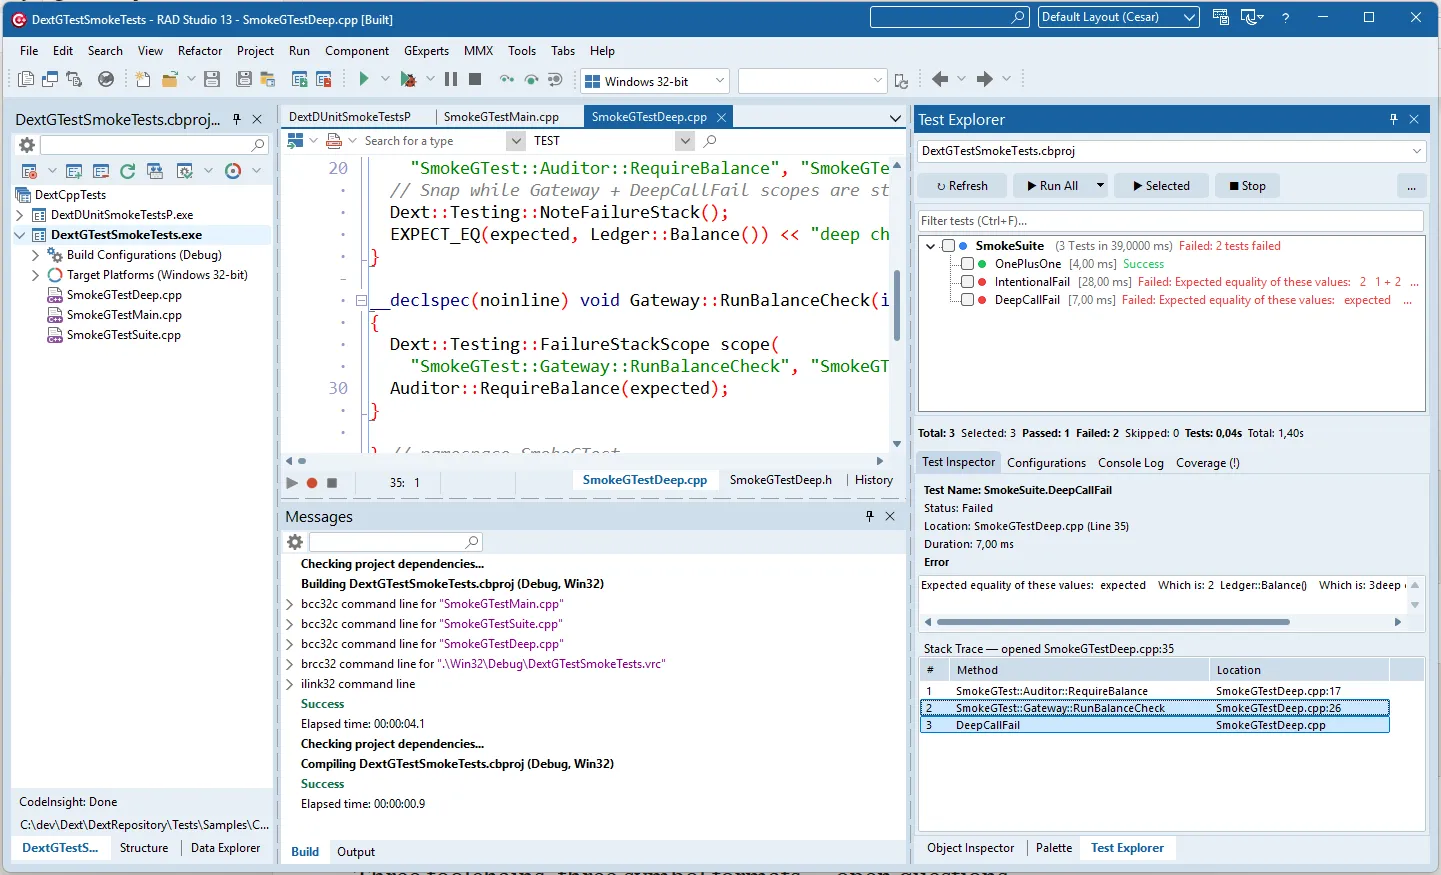1441x875 pixels.
Task: Pin the Test Explorer panel
Action: pos(1393,119)
